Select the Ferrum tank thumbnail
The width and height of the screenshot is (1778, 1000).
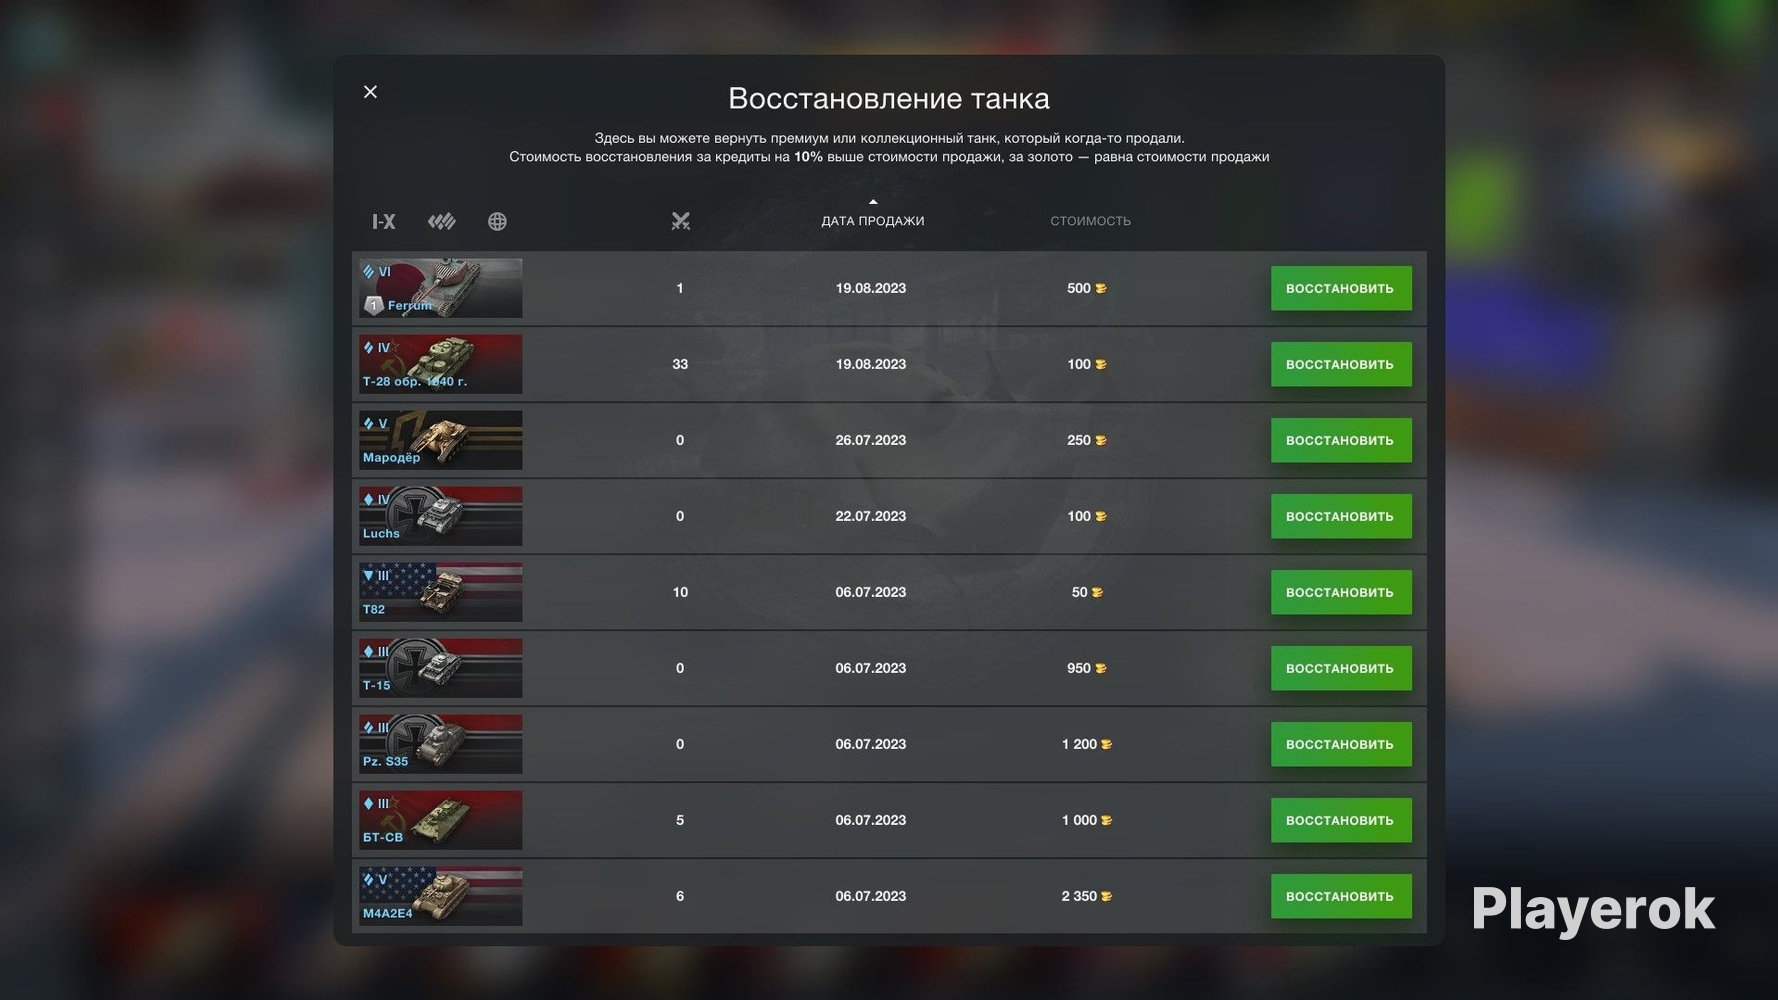(x=441, y=288)
